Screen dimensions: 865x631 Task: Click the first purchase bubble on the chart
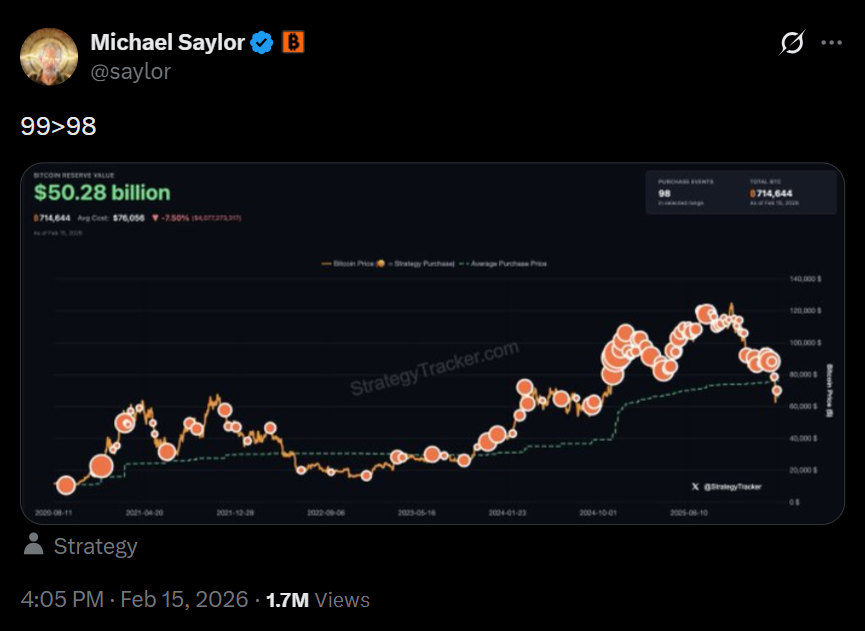[66, 485]
